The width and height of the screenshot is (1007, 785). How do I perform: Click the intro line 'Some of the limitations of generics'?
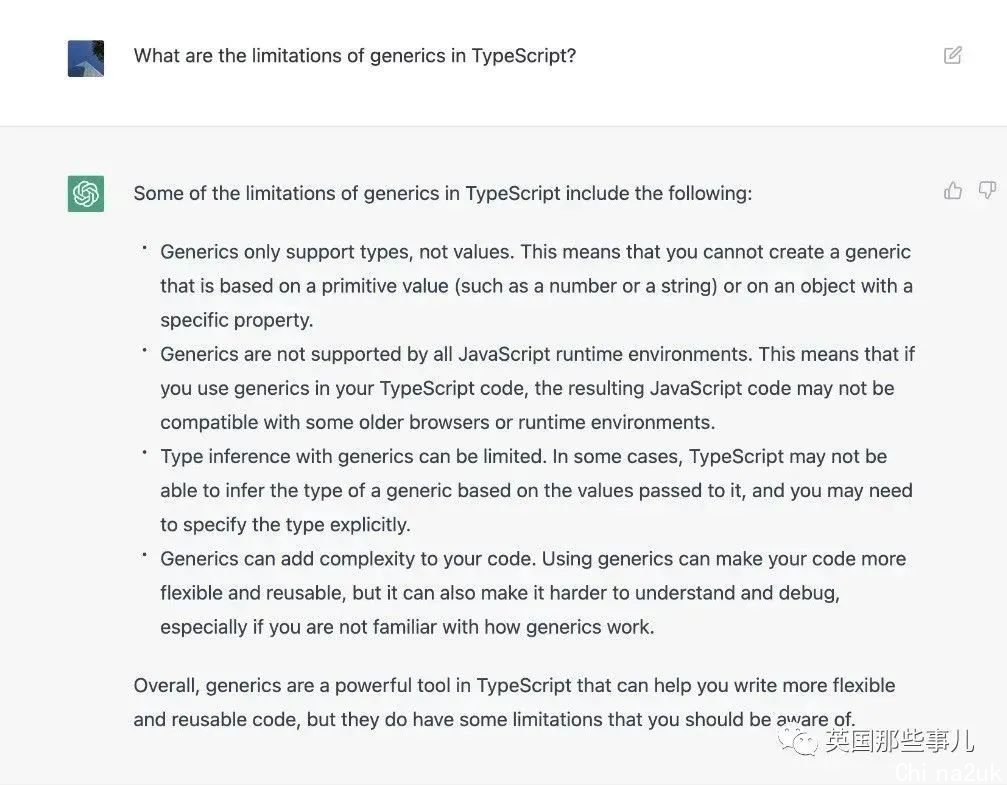point(442,193)
